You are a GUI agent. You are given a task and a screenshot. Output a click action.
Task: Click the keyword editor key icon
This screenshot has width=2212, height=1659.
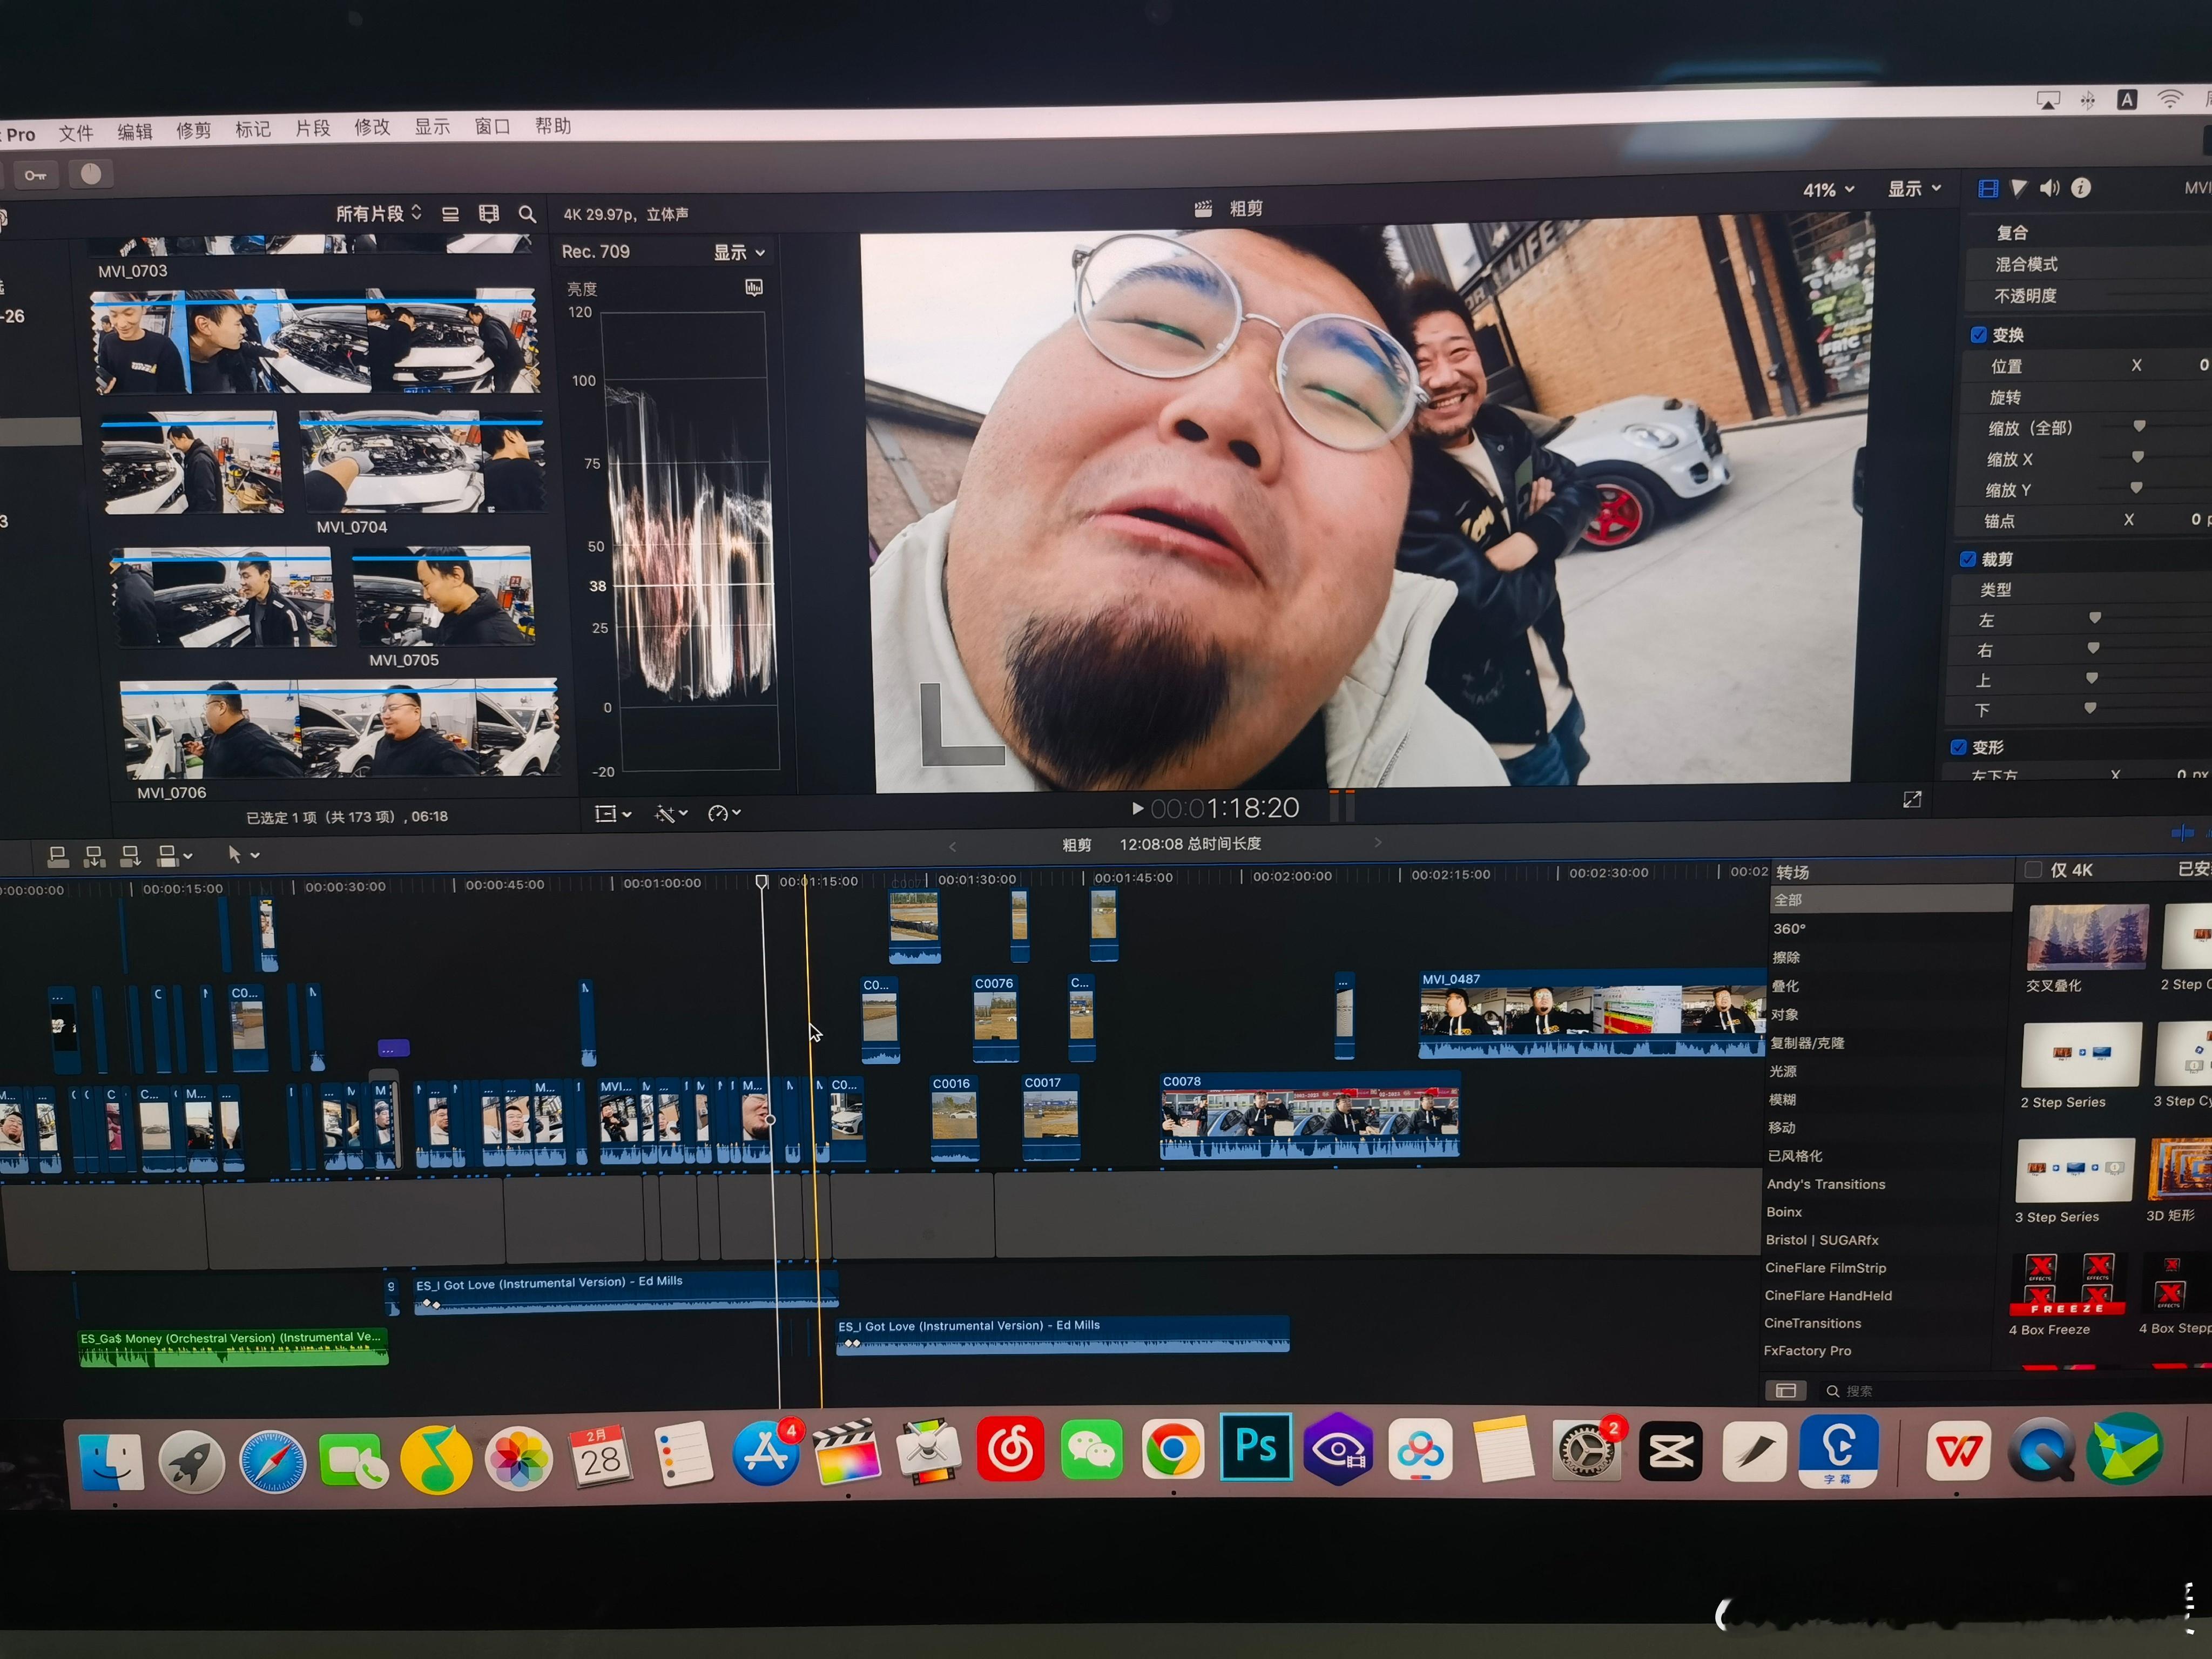[36, 175]
